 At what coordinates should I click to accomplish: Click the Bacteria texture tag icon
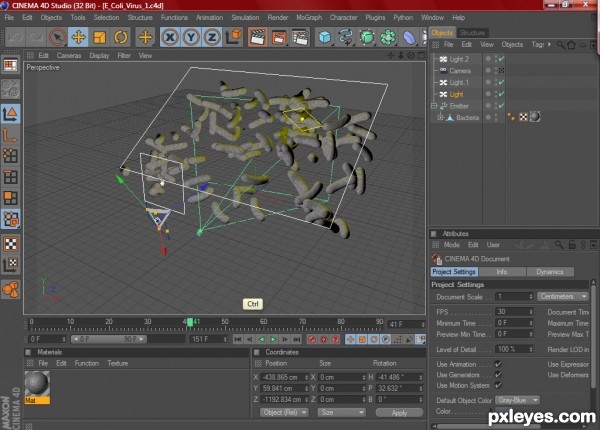pos(523,117)
